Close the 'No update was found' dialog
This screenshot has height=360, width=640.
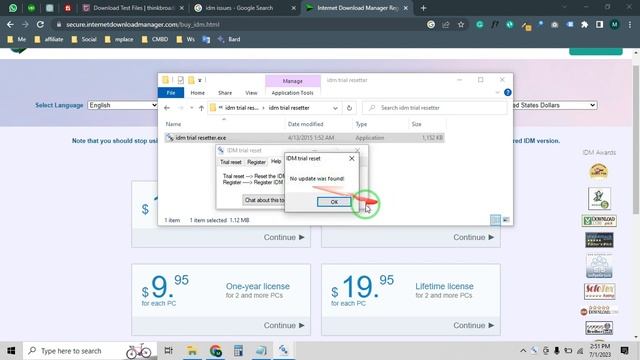pyautogui.click(x=352, y=158)
